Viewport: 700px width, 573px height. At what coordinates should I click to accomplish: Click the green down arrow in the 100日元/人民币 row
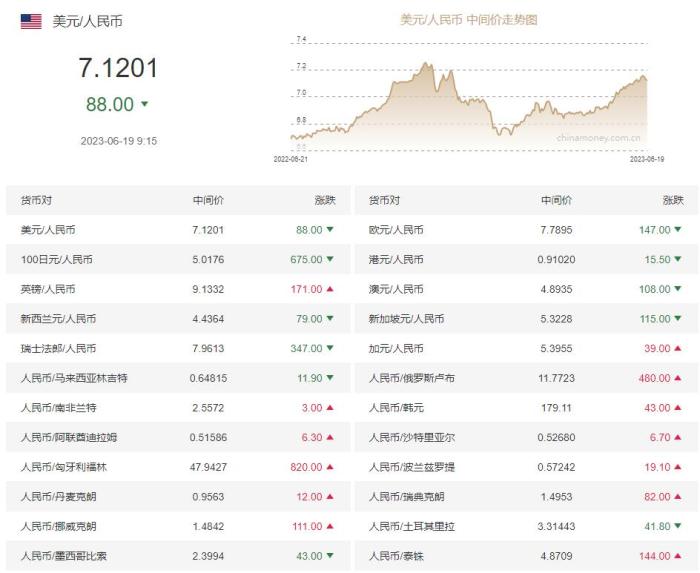(x=330, y=259)
